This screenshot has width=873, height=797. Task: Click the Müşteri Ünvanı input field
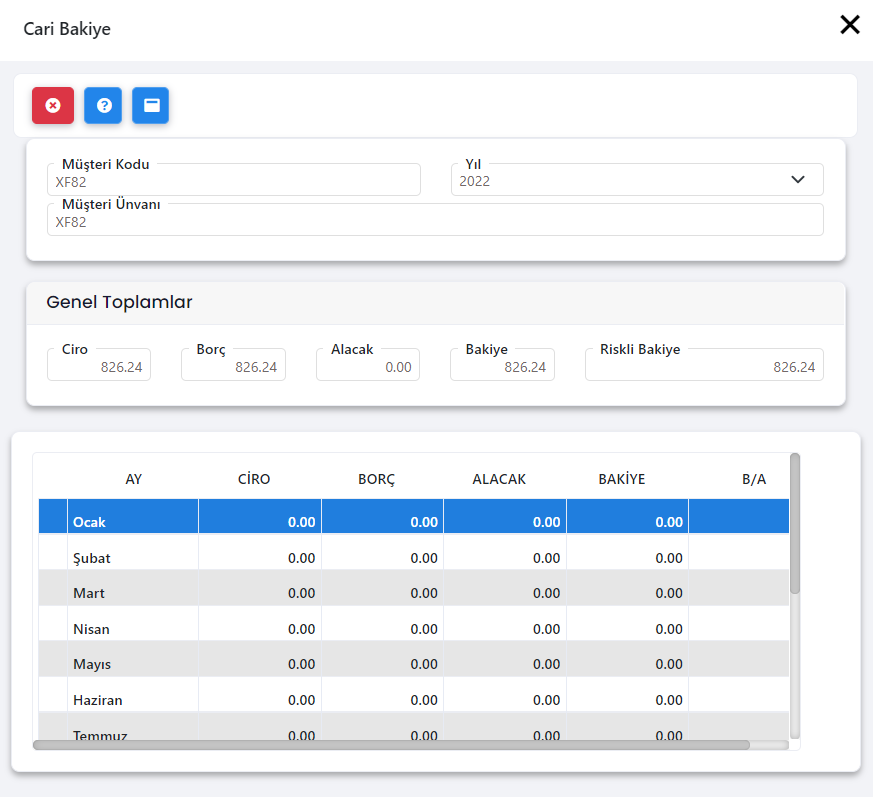tap(435, 220)
